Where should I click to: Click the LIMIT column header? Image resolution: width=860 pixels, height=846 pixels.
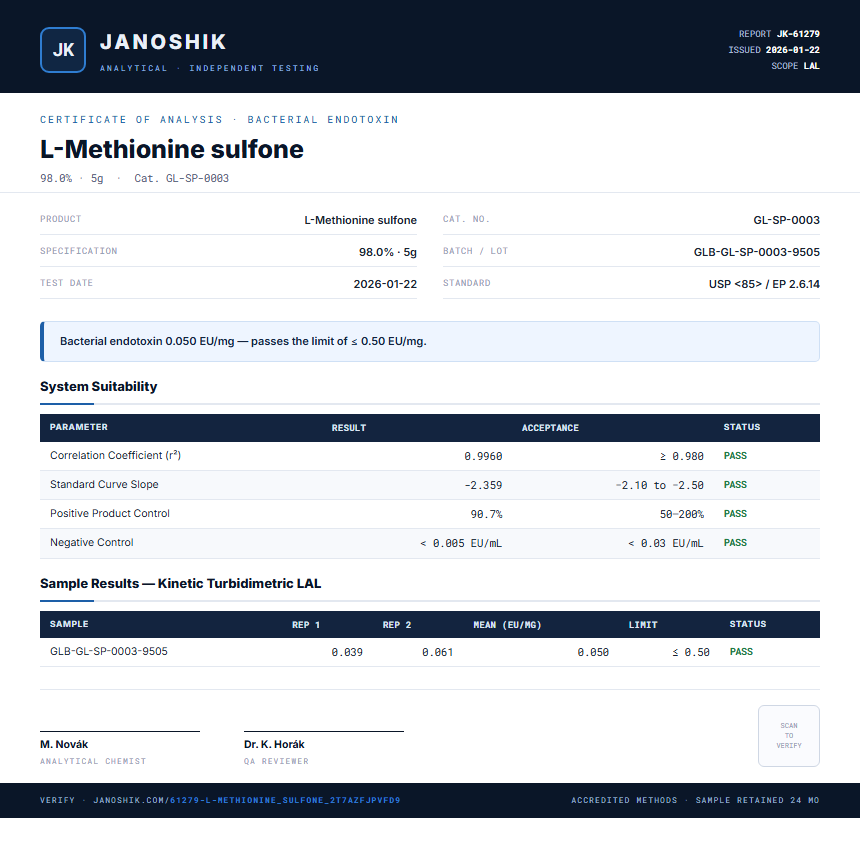point(643,624)
